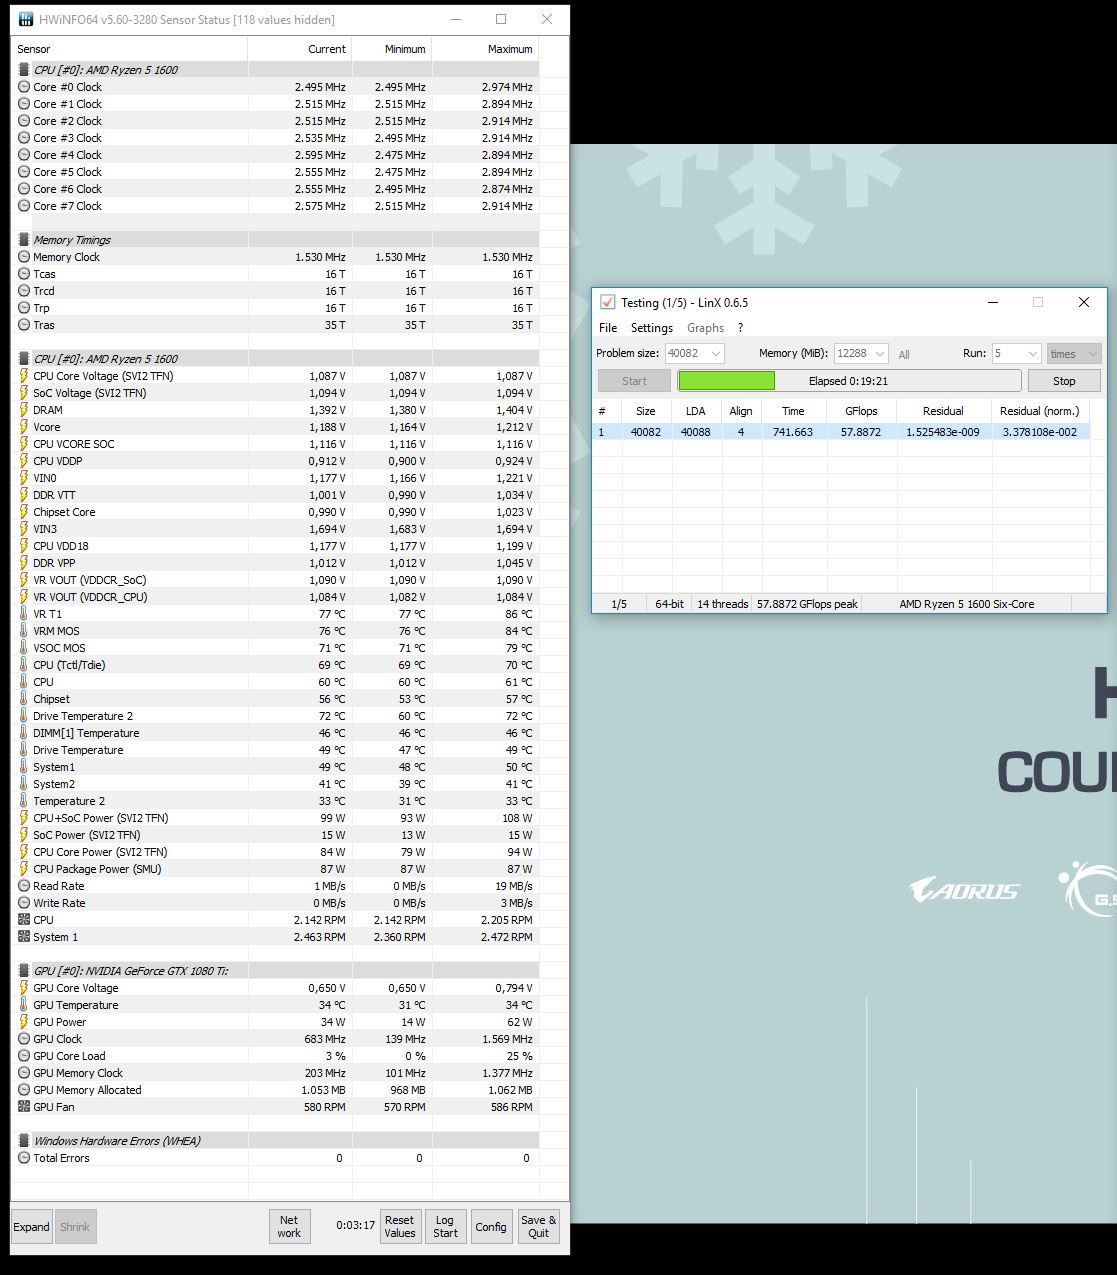Image resolution: width=1117 pixels, height=1275 pixels.
Task: Open the File menu in LinX
Action: tap(608, 328)
